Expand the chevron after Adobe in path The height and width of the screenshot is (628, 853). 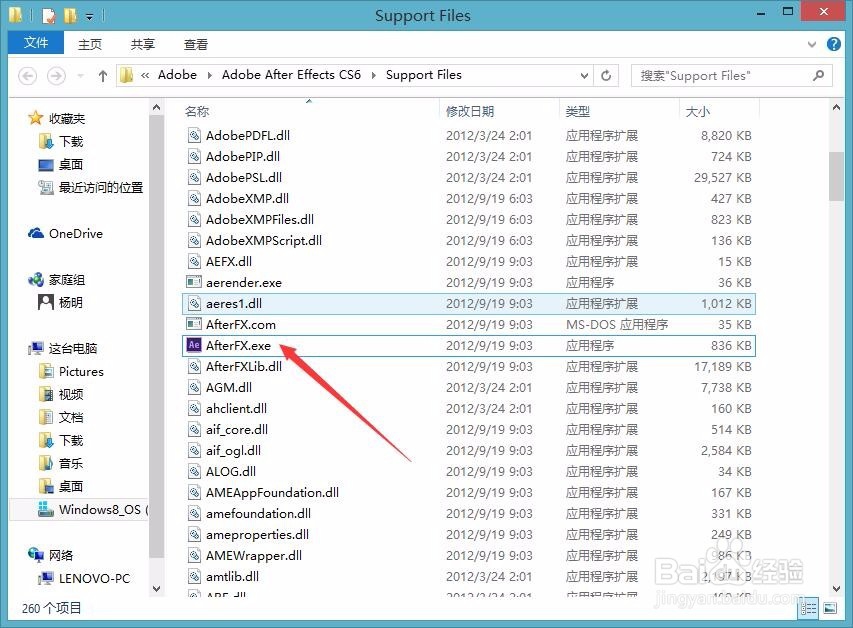(209, 75)
